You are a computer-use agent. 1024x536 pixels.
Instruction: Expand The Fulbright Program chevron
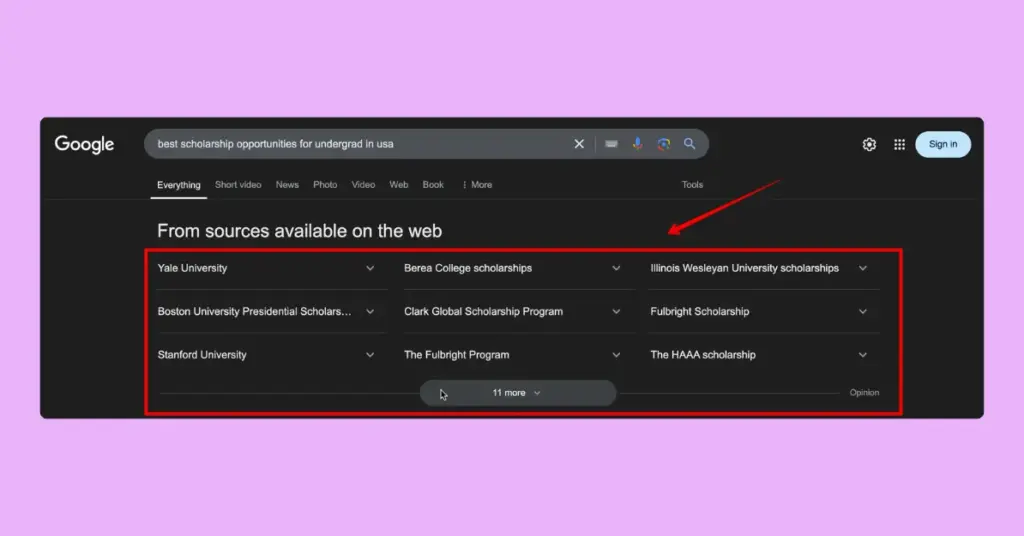pyautogui.click(x=616, y=355)
